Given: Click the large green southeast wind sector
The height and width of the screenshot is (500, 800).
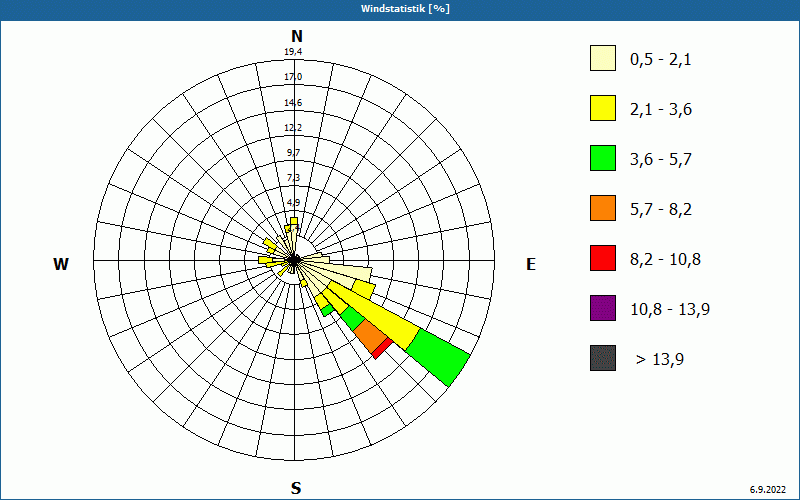Looking at the screenshot, I should point(438,357).
